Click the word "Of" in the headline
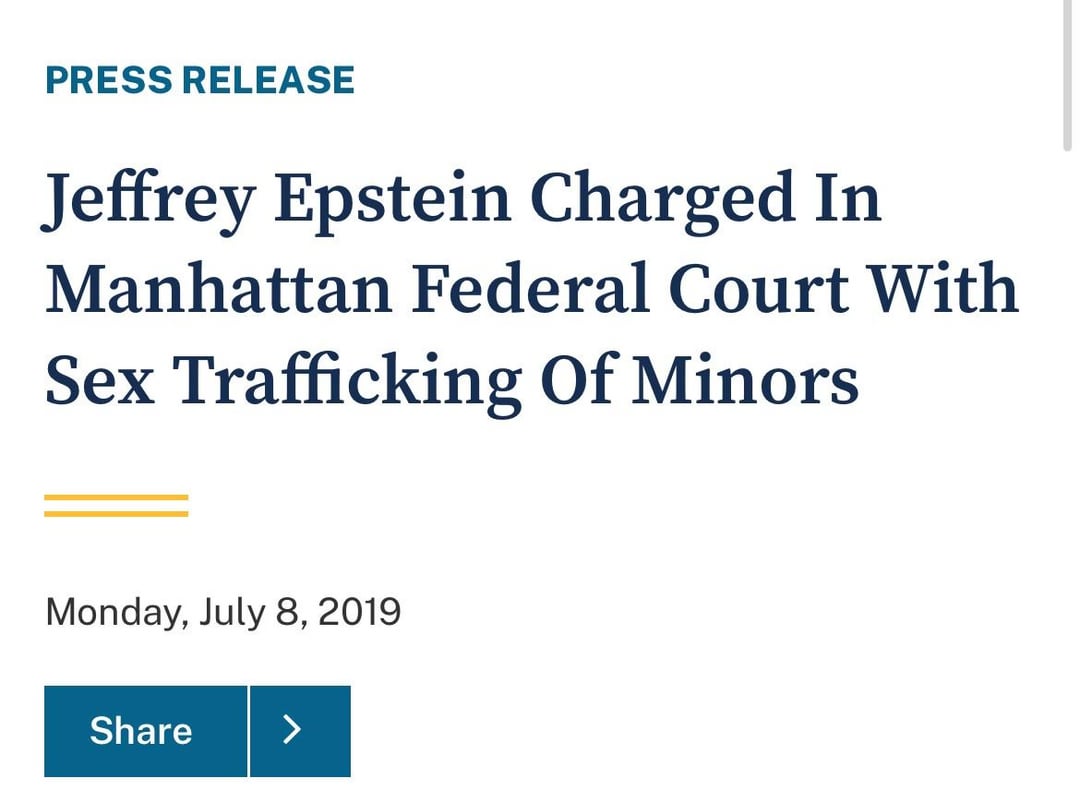Image resolution: width=1080 pixels, height=790 pixels. tap(576, 381)
